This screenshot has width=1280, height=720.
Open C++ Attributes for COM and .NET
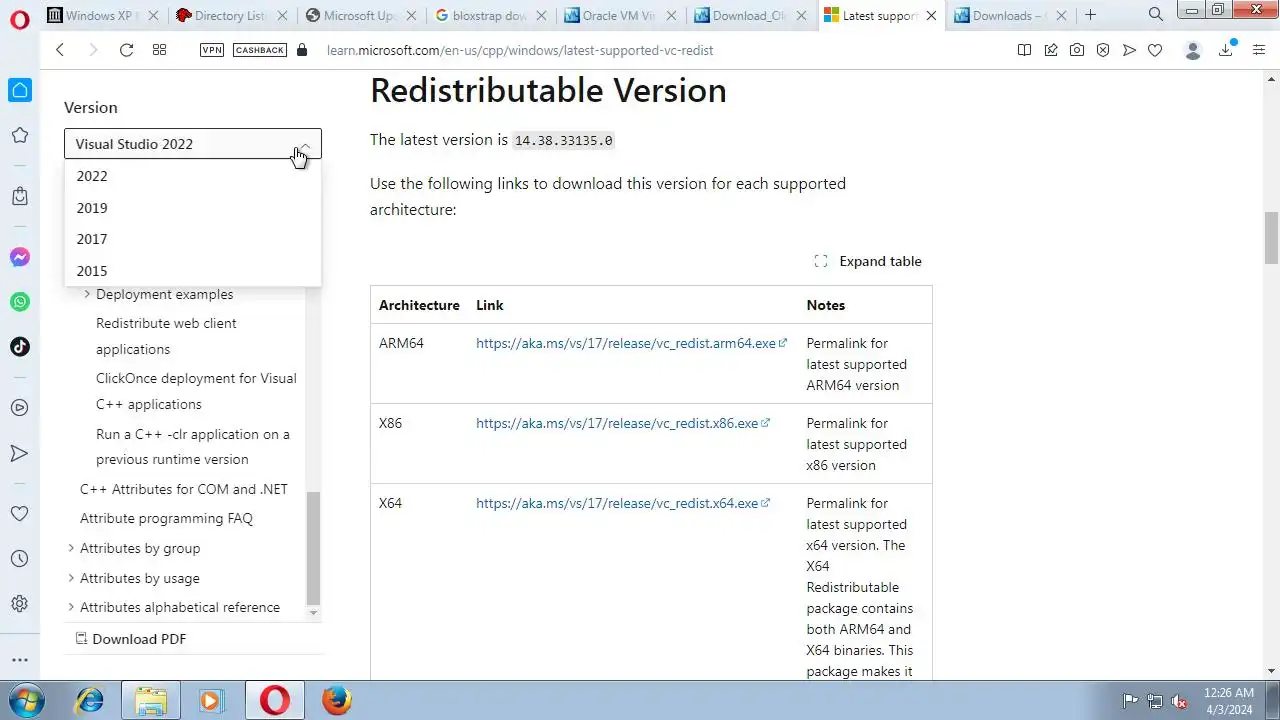click(184, 489)
